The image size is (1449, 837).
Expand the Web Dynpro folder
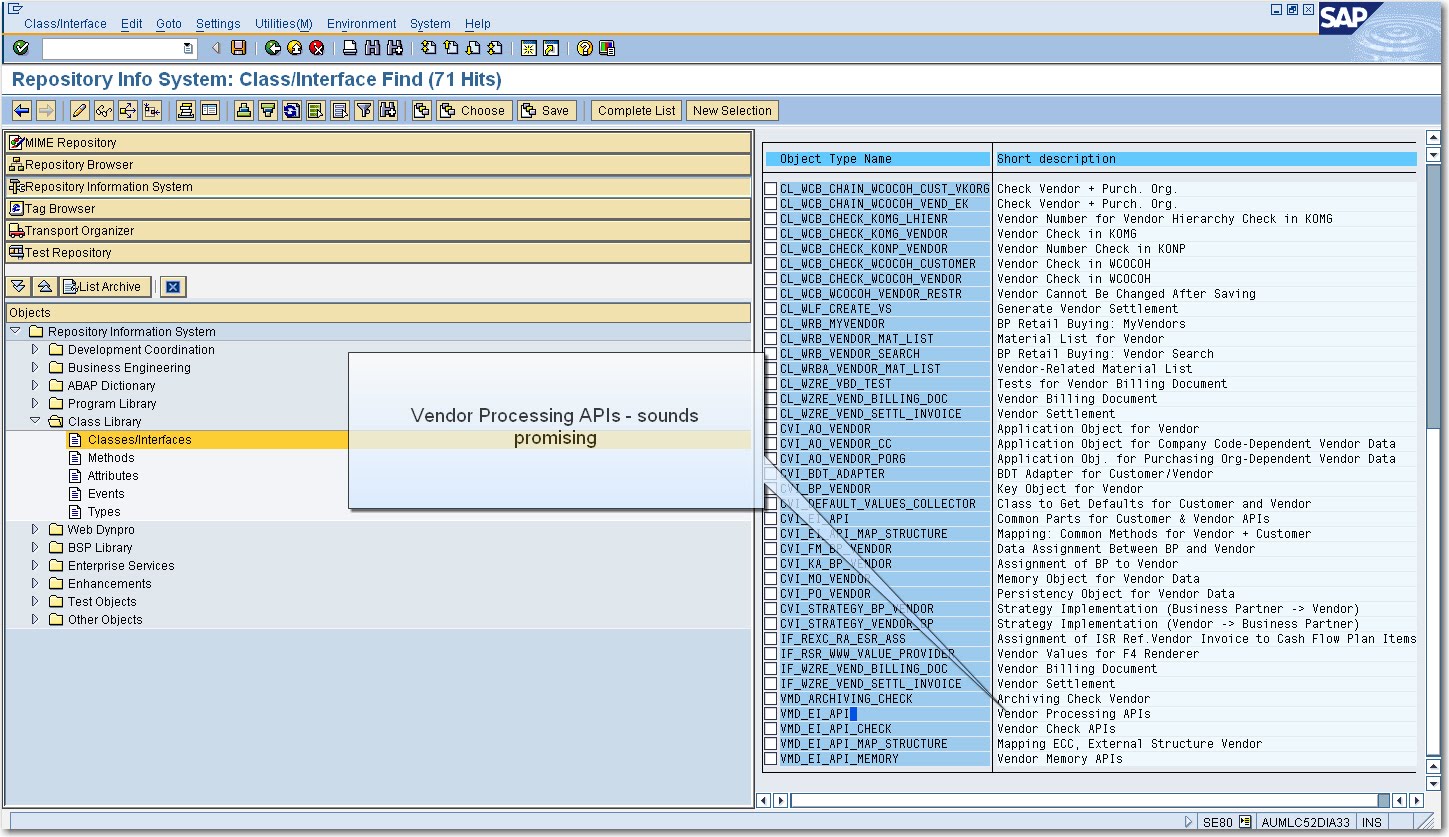tap(35, 530)
